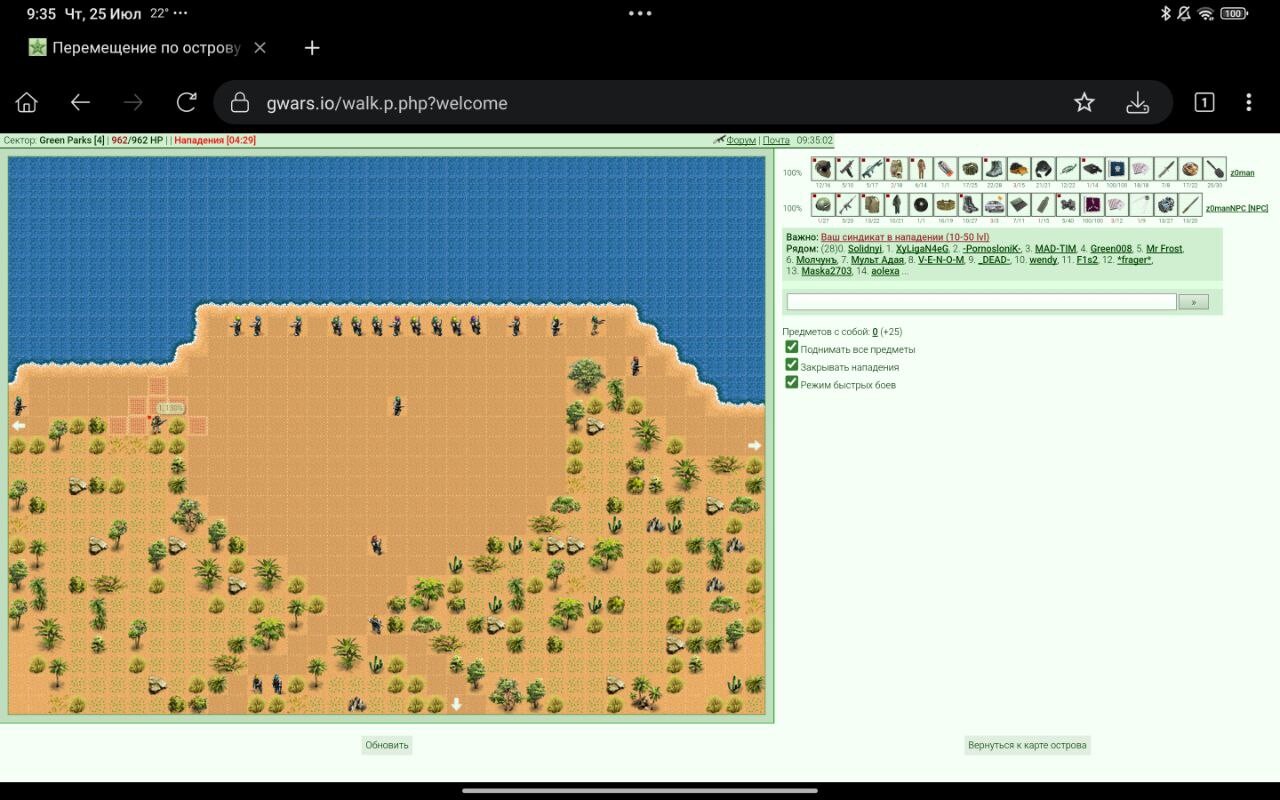Open the three-dot overflow at screen top
Viewport: 1280px width, 800px height.
(640, 14)
